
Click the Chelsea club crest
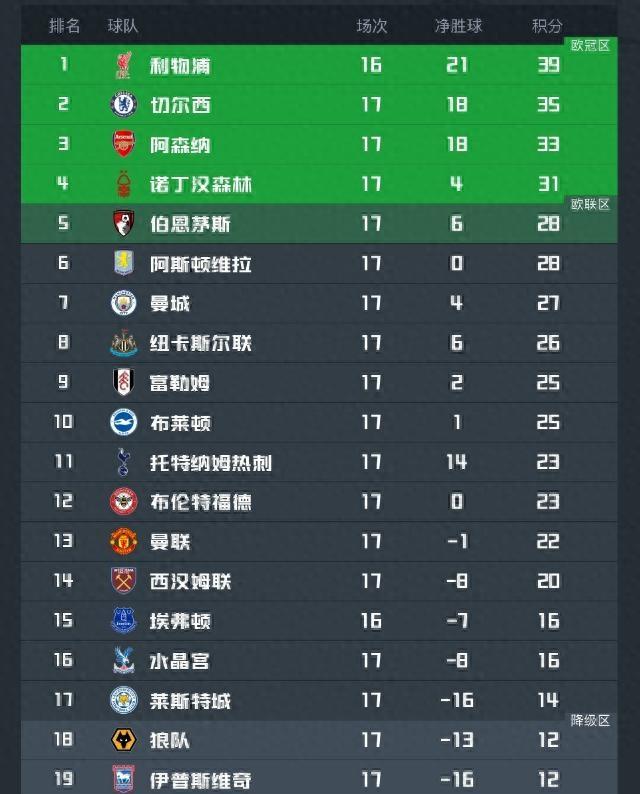coord(123,105)
